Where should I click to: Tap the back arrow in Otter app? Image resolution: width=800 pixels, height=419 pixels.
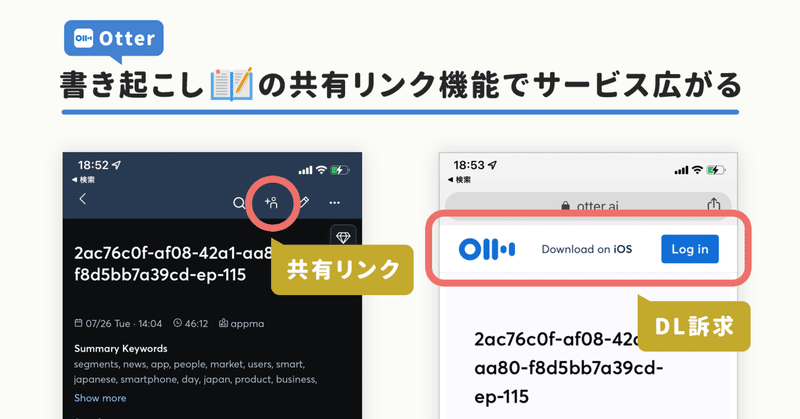83,199
